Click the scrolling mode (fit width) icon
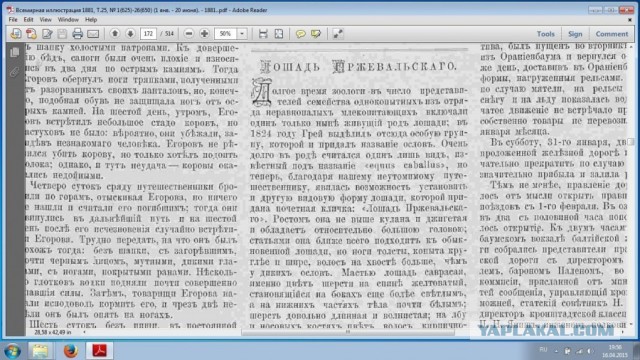This screenshot has width=640, height=360. click(263, 34)
